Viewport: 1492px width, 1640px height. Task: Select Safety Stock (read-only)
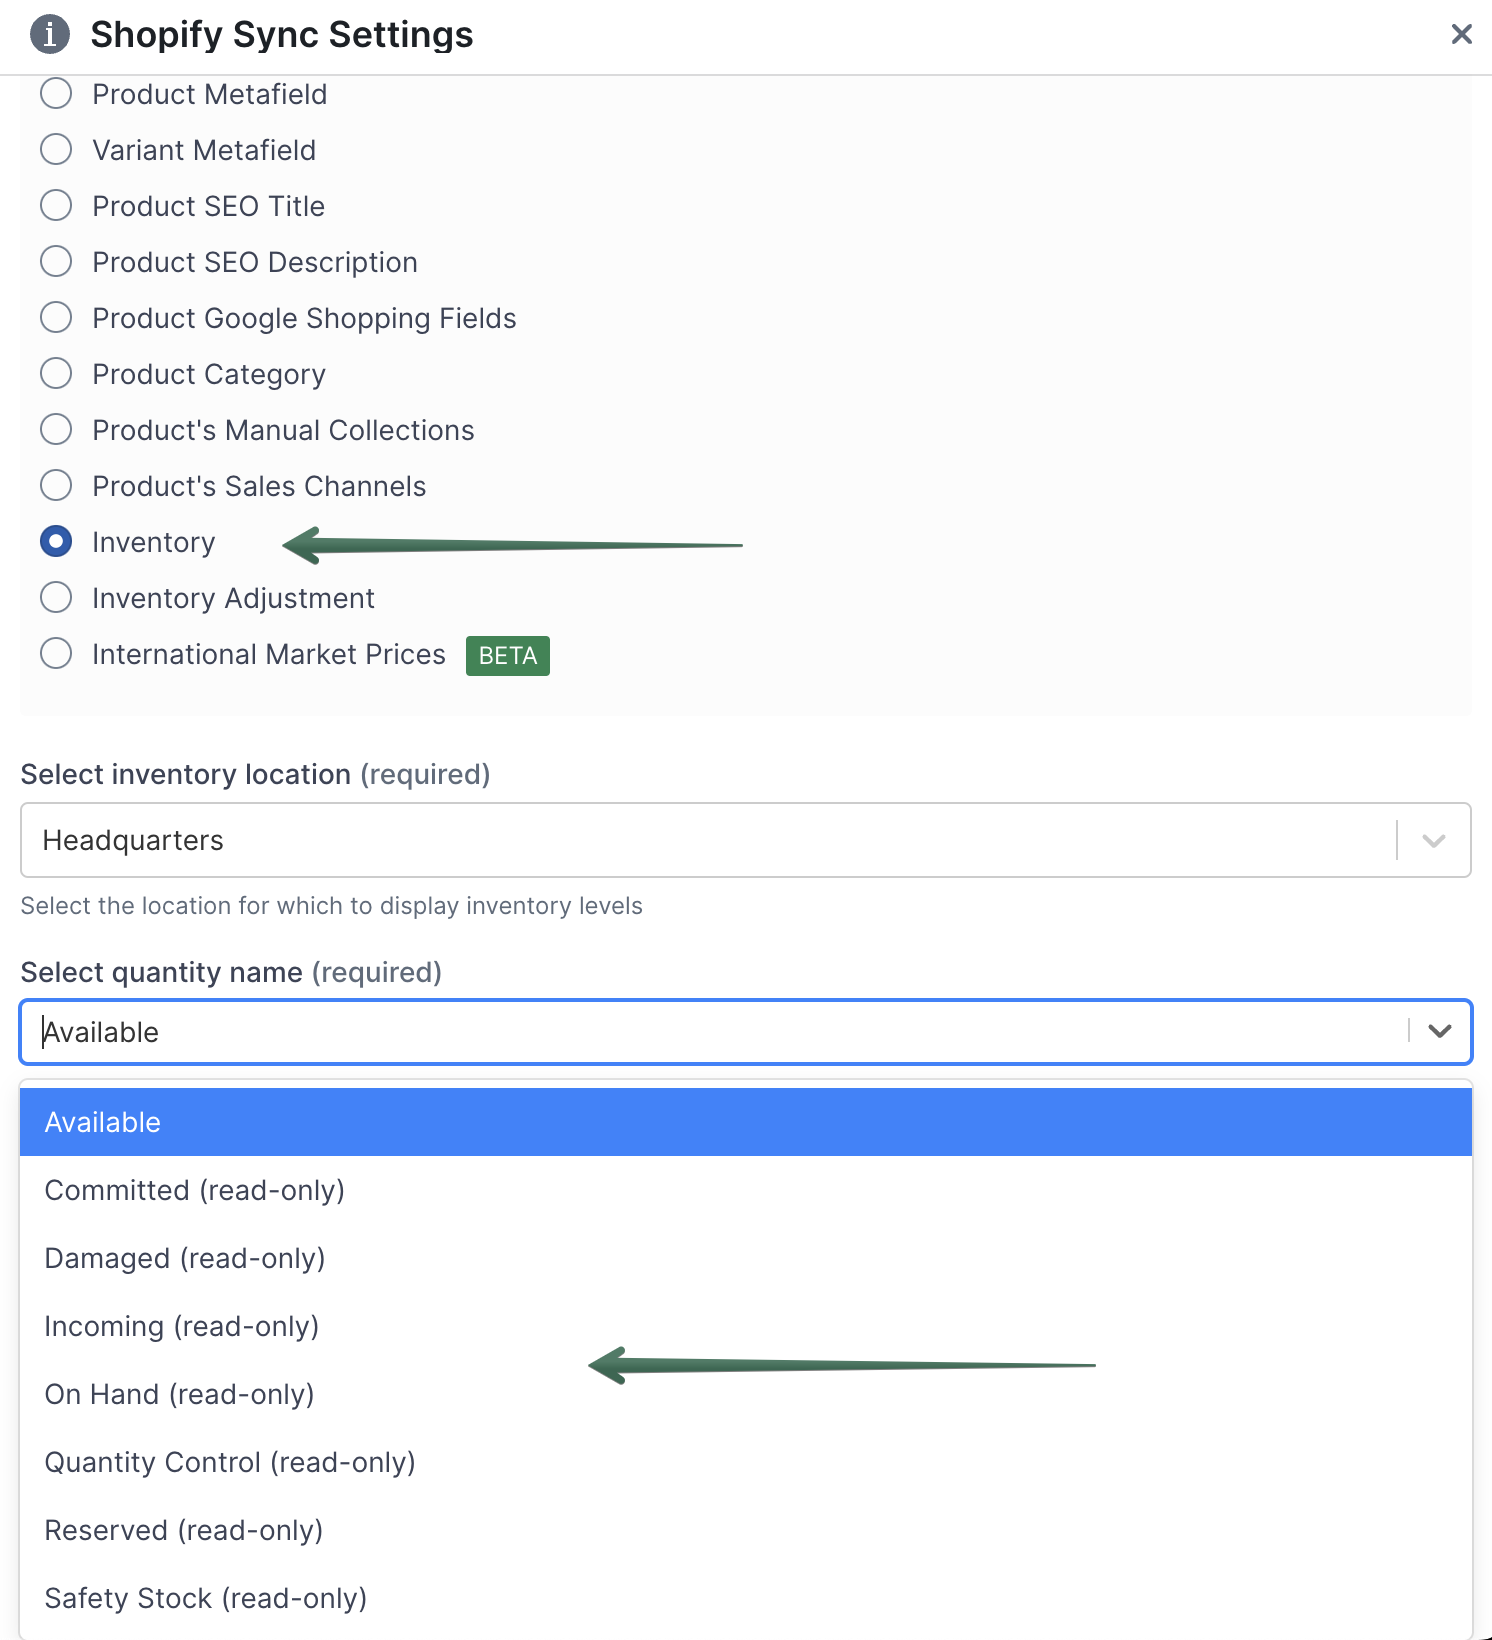point(204,1598)
